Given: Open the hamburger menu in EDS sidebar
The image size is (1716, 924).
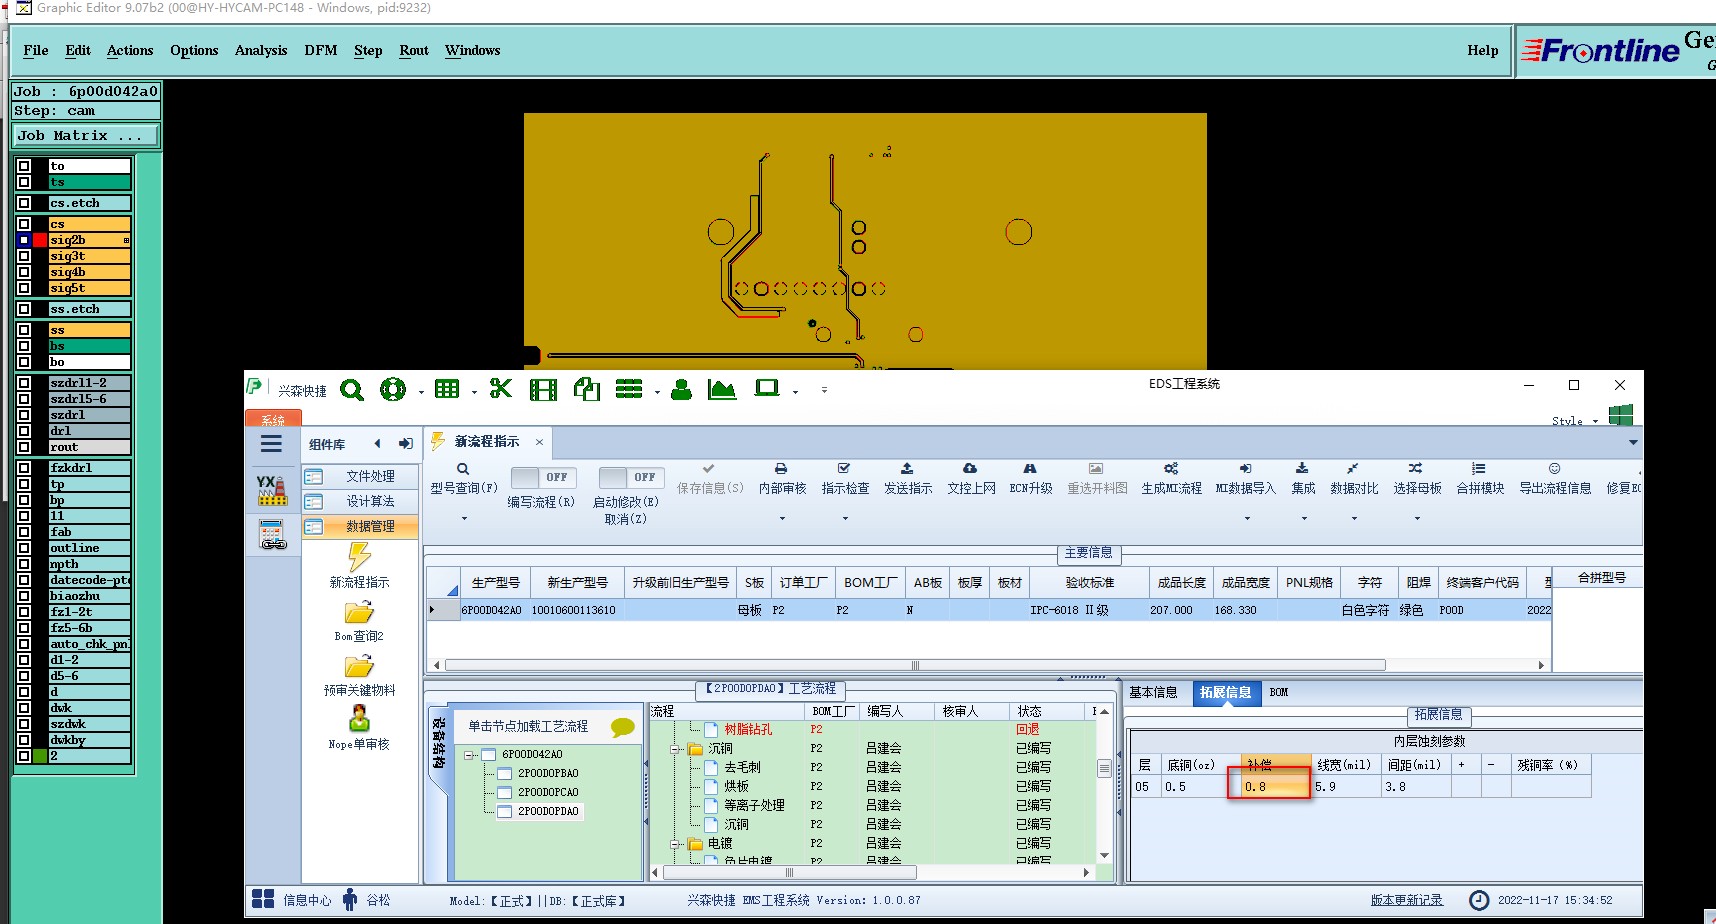Looking at the screenshot, I should click(x=271, y=444).
